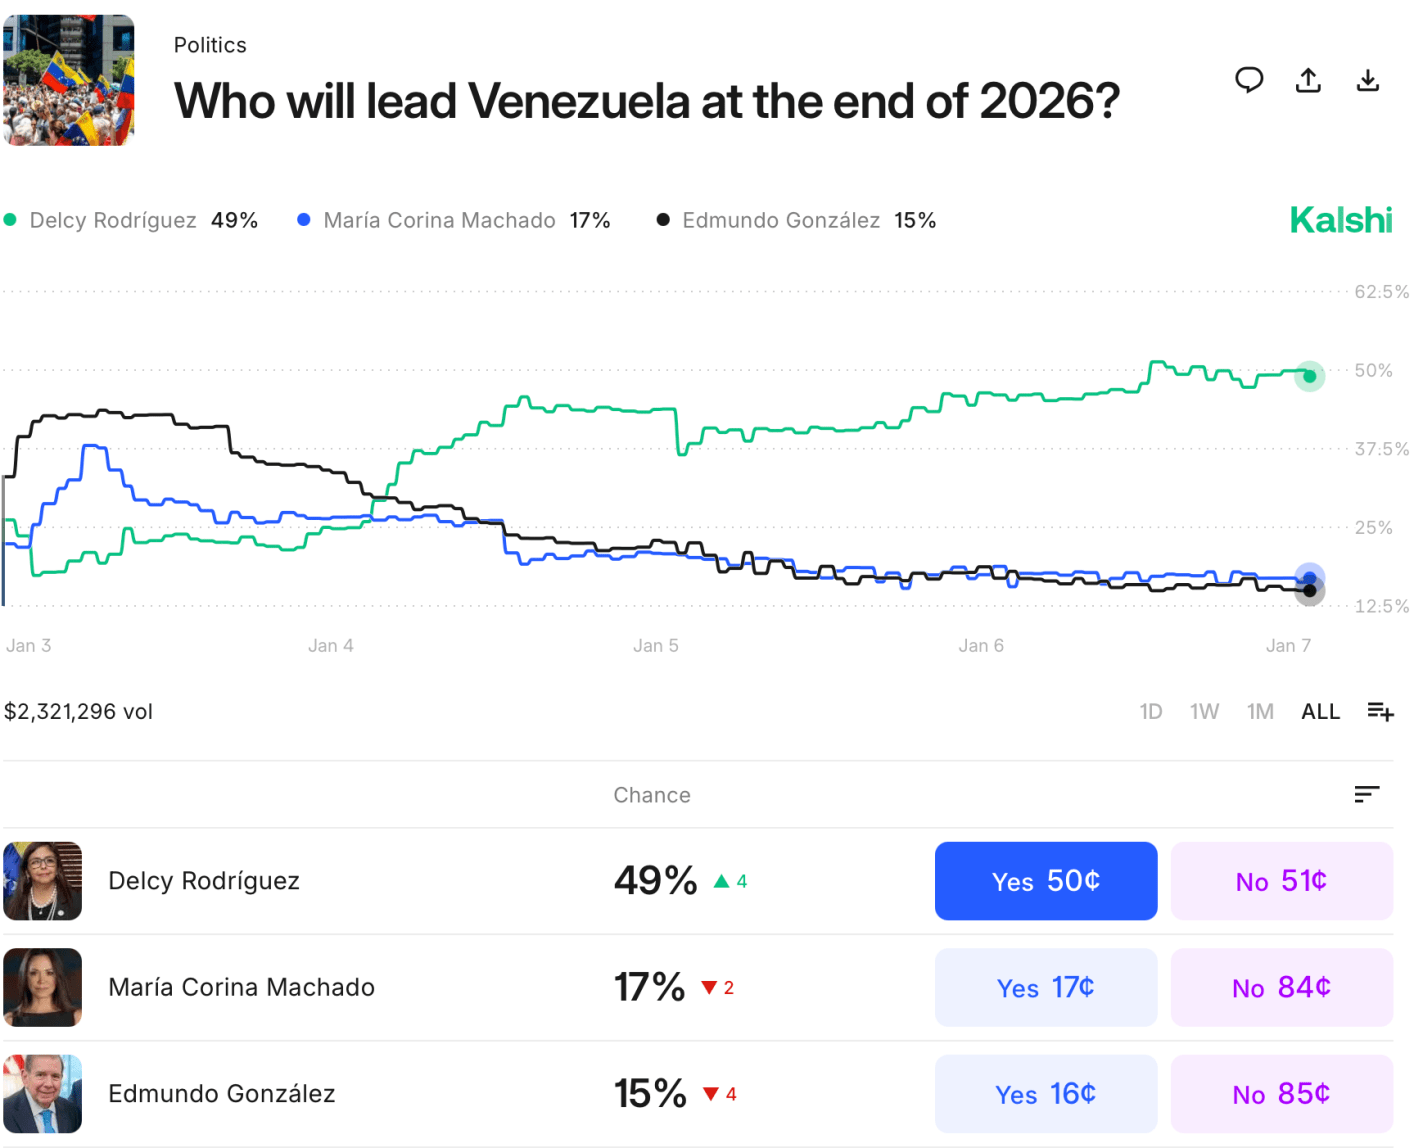Image resolution: width=1423 pixels, height=1148 pixels.
Task: Click the green up arrow beside 49%
Action: point(721,881)
